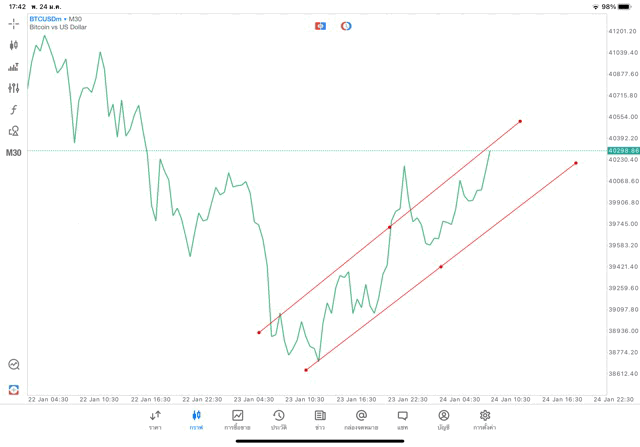640x447 pixels.
Task: Open the indicators list icon
Action: 14,67
